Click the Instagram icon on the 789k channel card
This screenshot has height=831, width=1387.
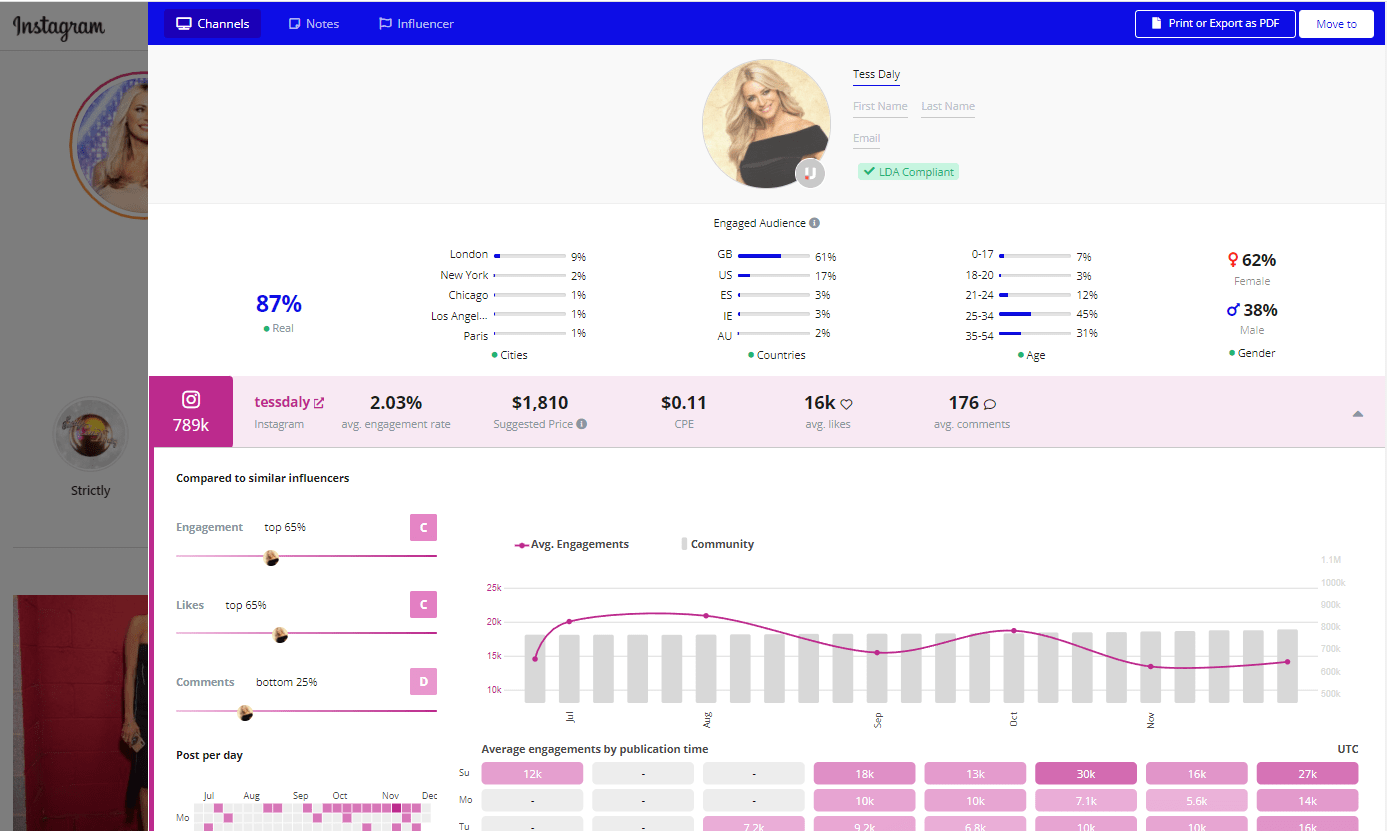[x=191, y=400]
